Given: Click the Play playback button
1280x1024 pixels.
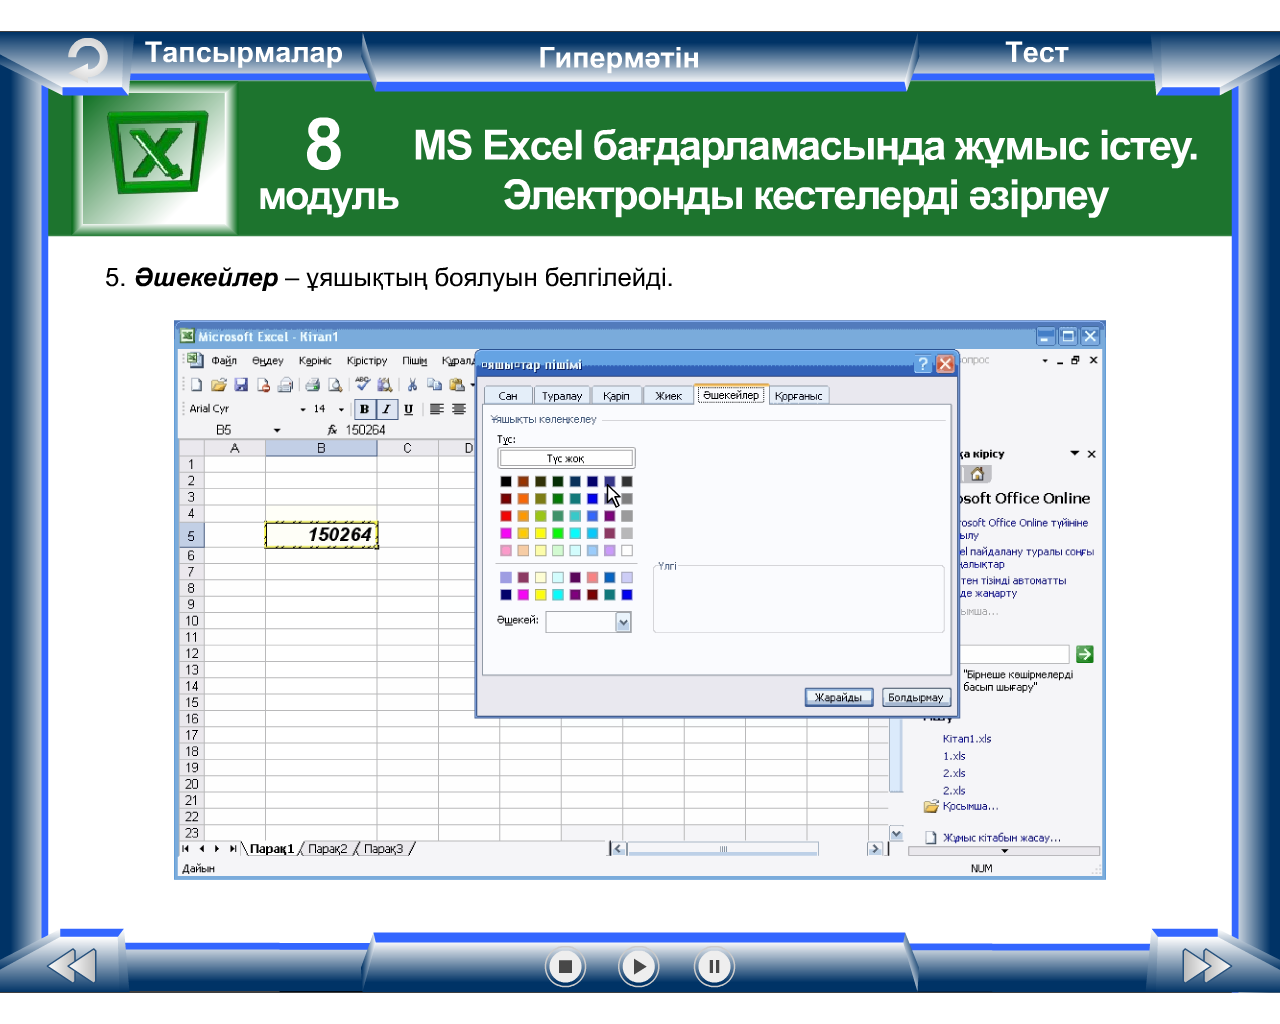Looking at the screenshot, I should [638, 966].
